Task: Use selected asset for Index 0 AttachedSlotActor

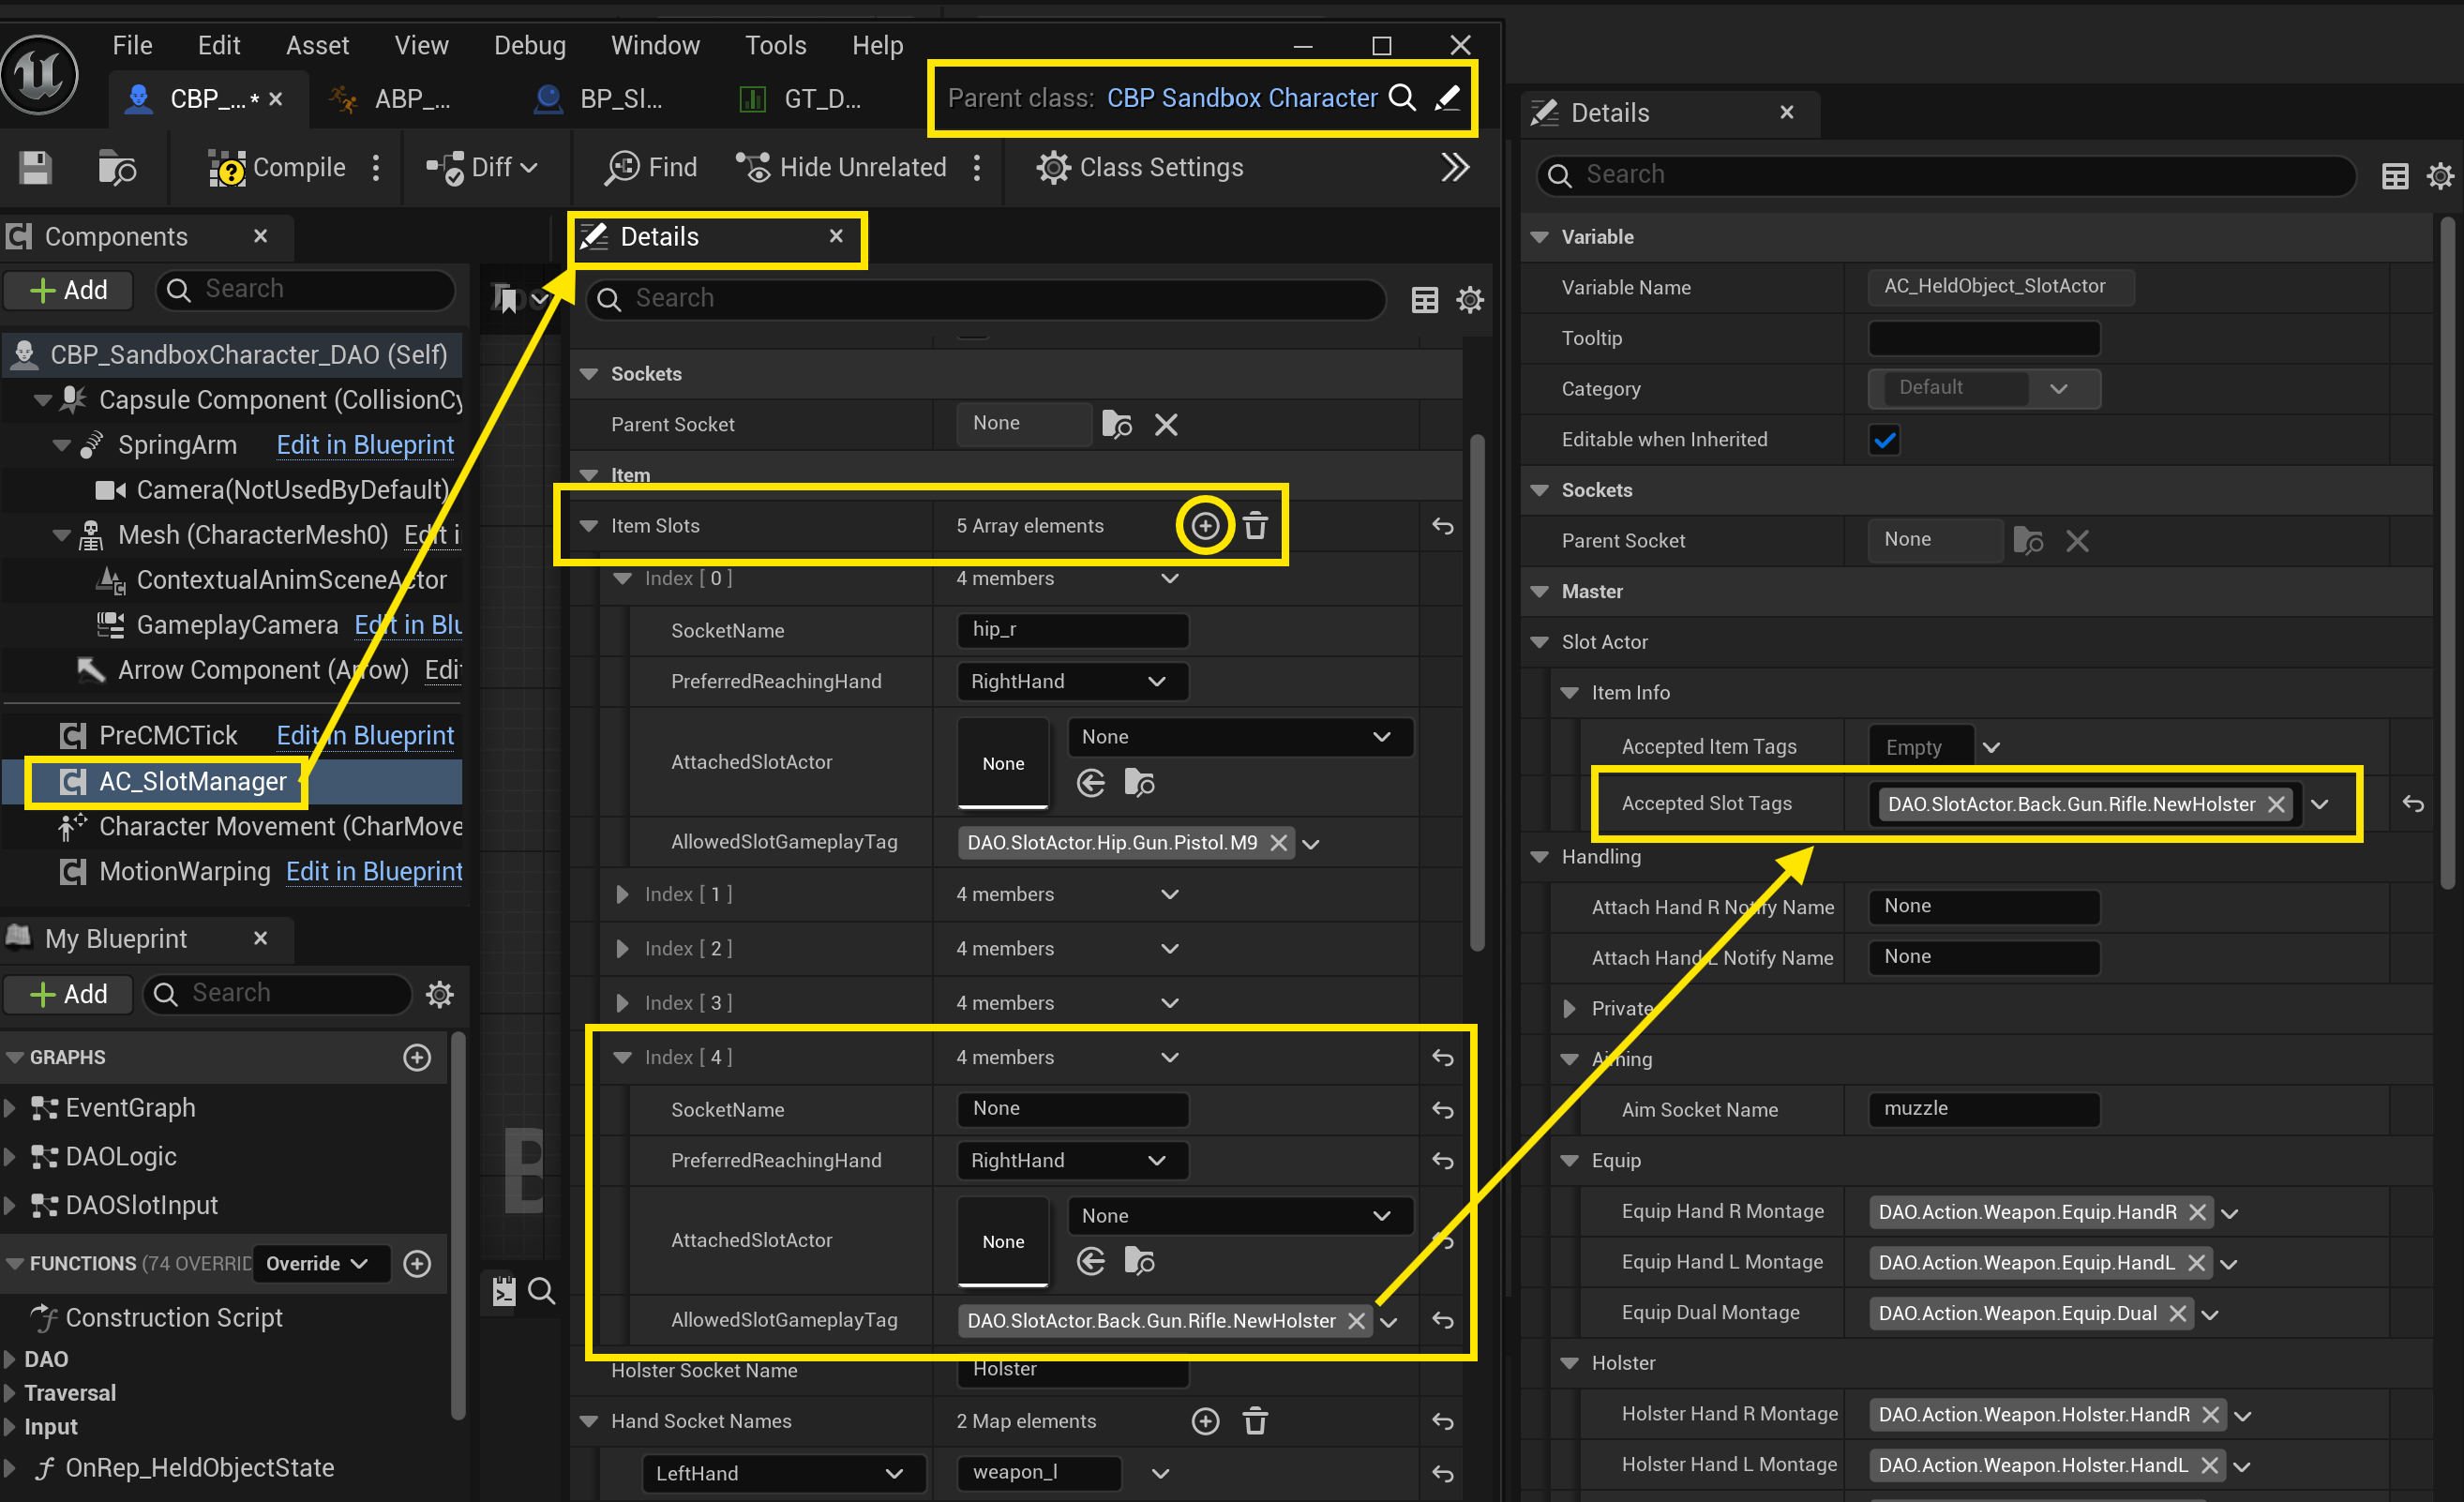Action: tap(1091, 783)
